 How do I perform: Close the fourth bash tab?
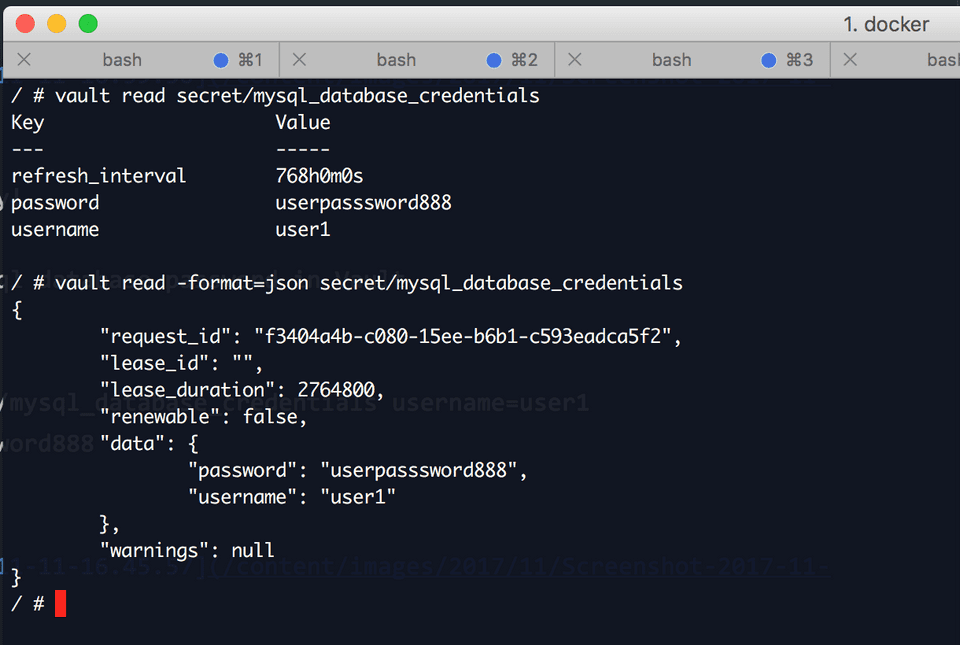(850, 59)
